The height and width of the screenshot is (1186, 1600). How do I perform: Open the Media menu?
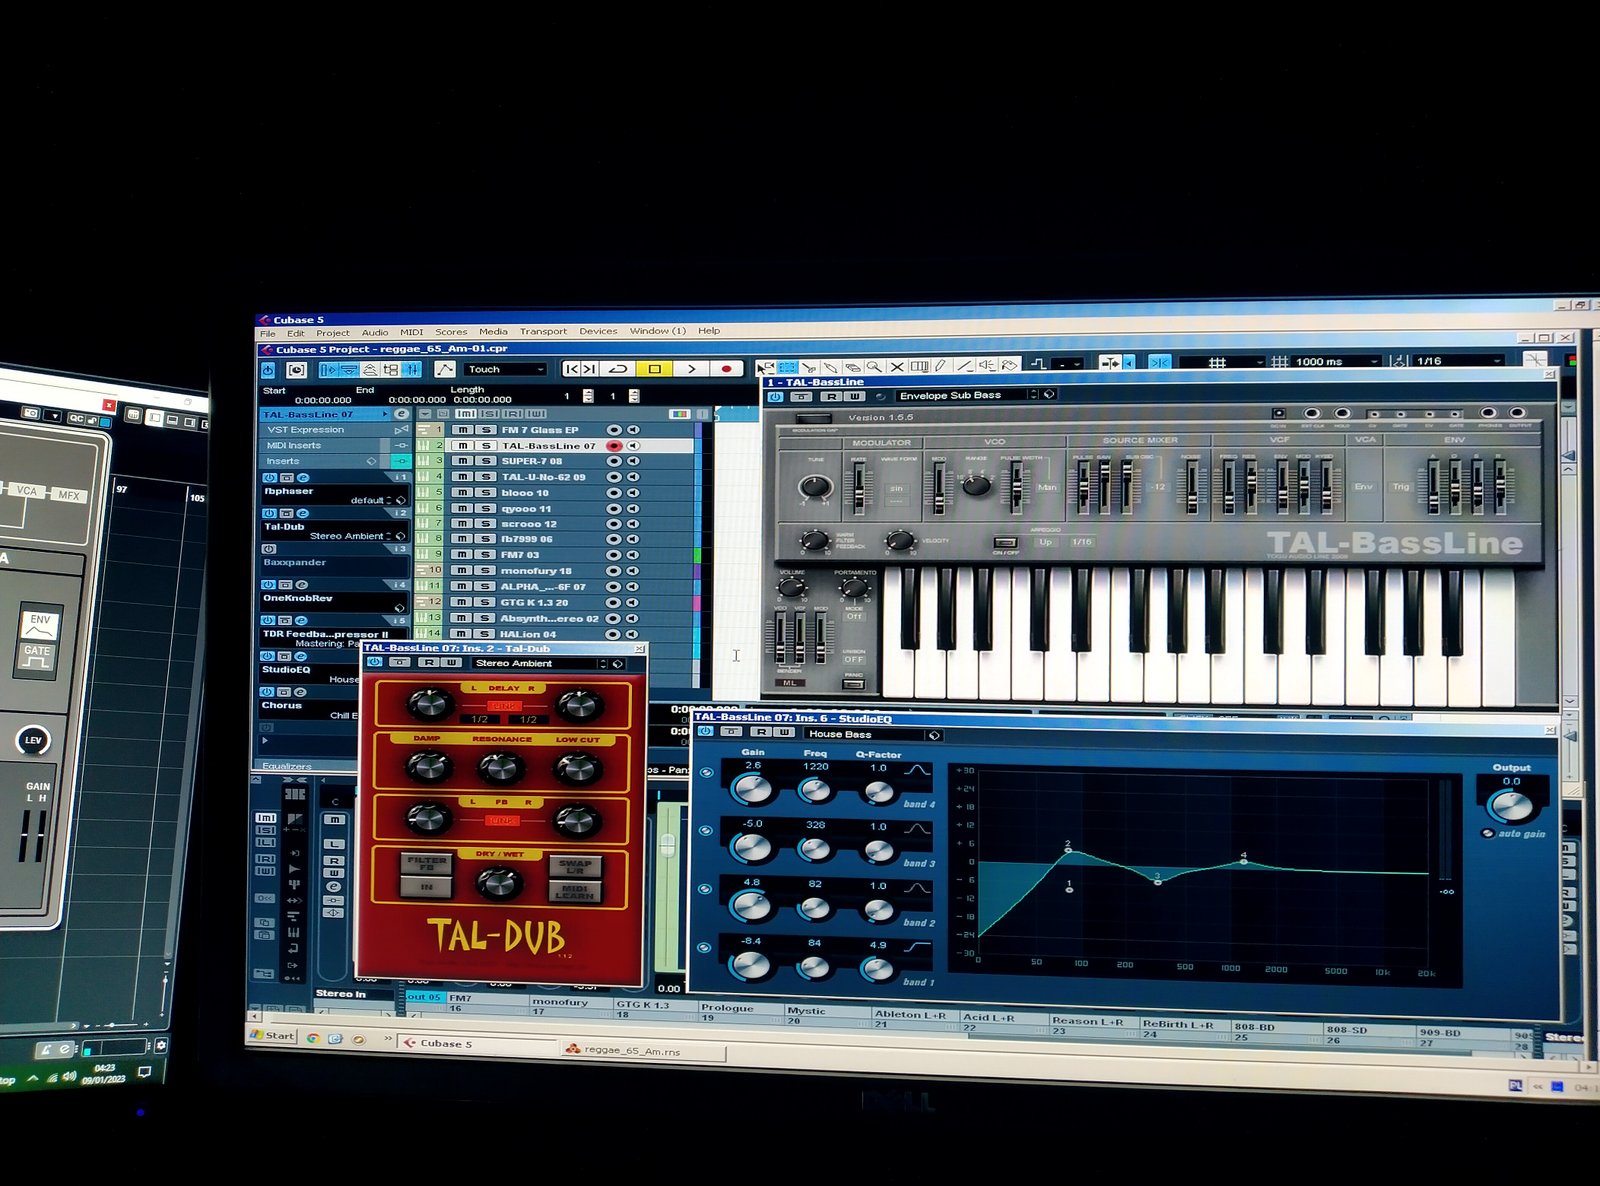coord(493,331)
